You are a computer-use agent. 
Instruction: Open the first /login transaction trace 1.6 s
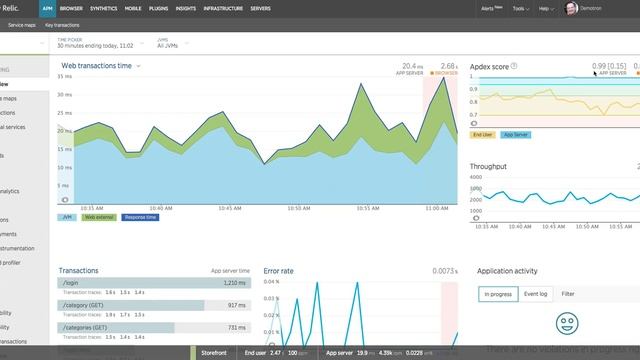[x=110, y=293]
